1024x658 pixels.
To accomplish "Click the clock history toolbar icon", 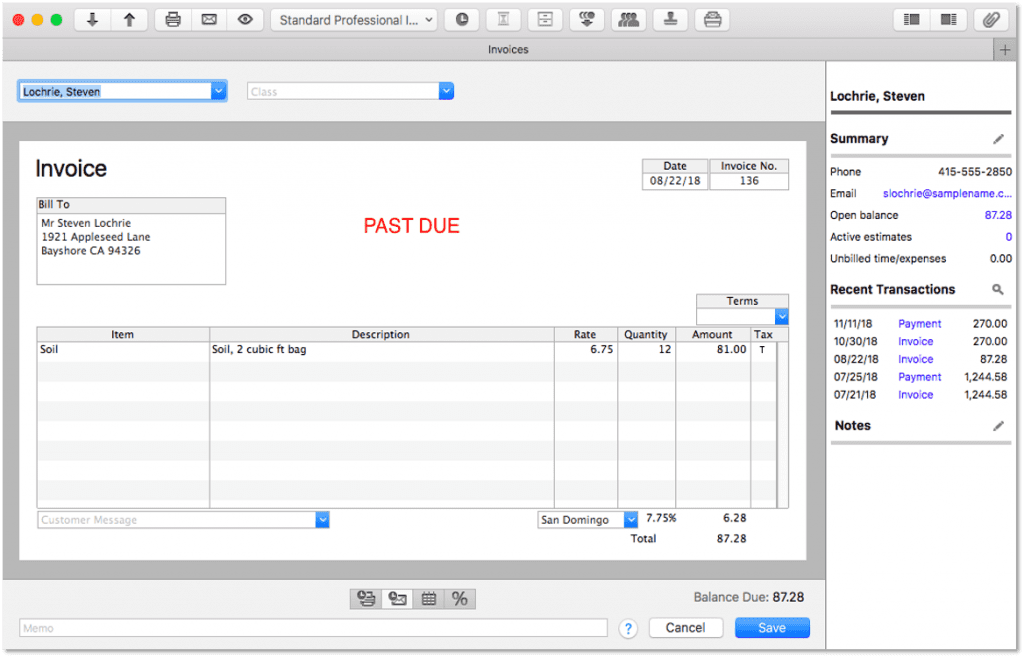I will (462, 20).
